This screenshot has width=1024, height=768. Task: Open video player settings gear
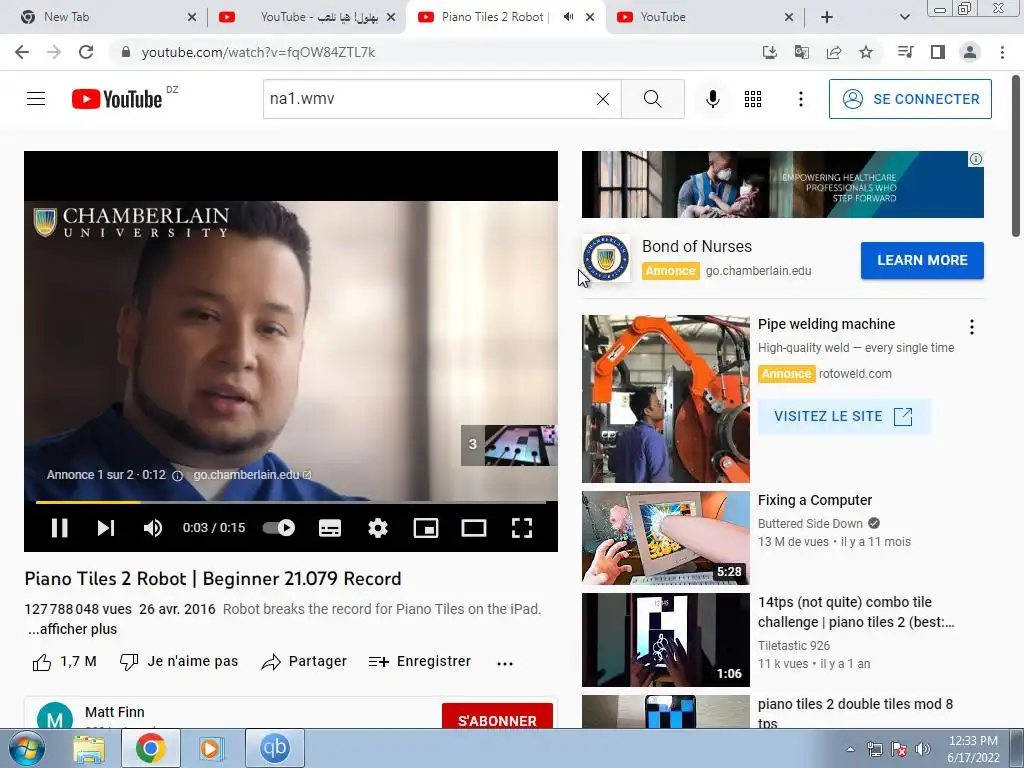coord(377,528)
